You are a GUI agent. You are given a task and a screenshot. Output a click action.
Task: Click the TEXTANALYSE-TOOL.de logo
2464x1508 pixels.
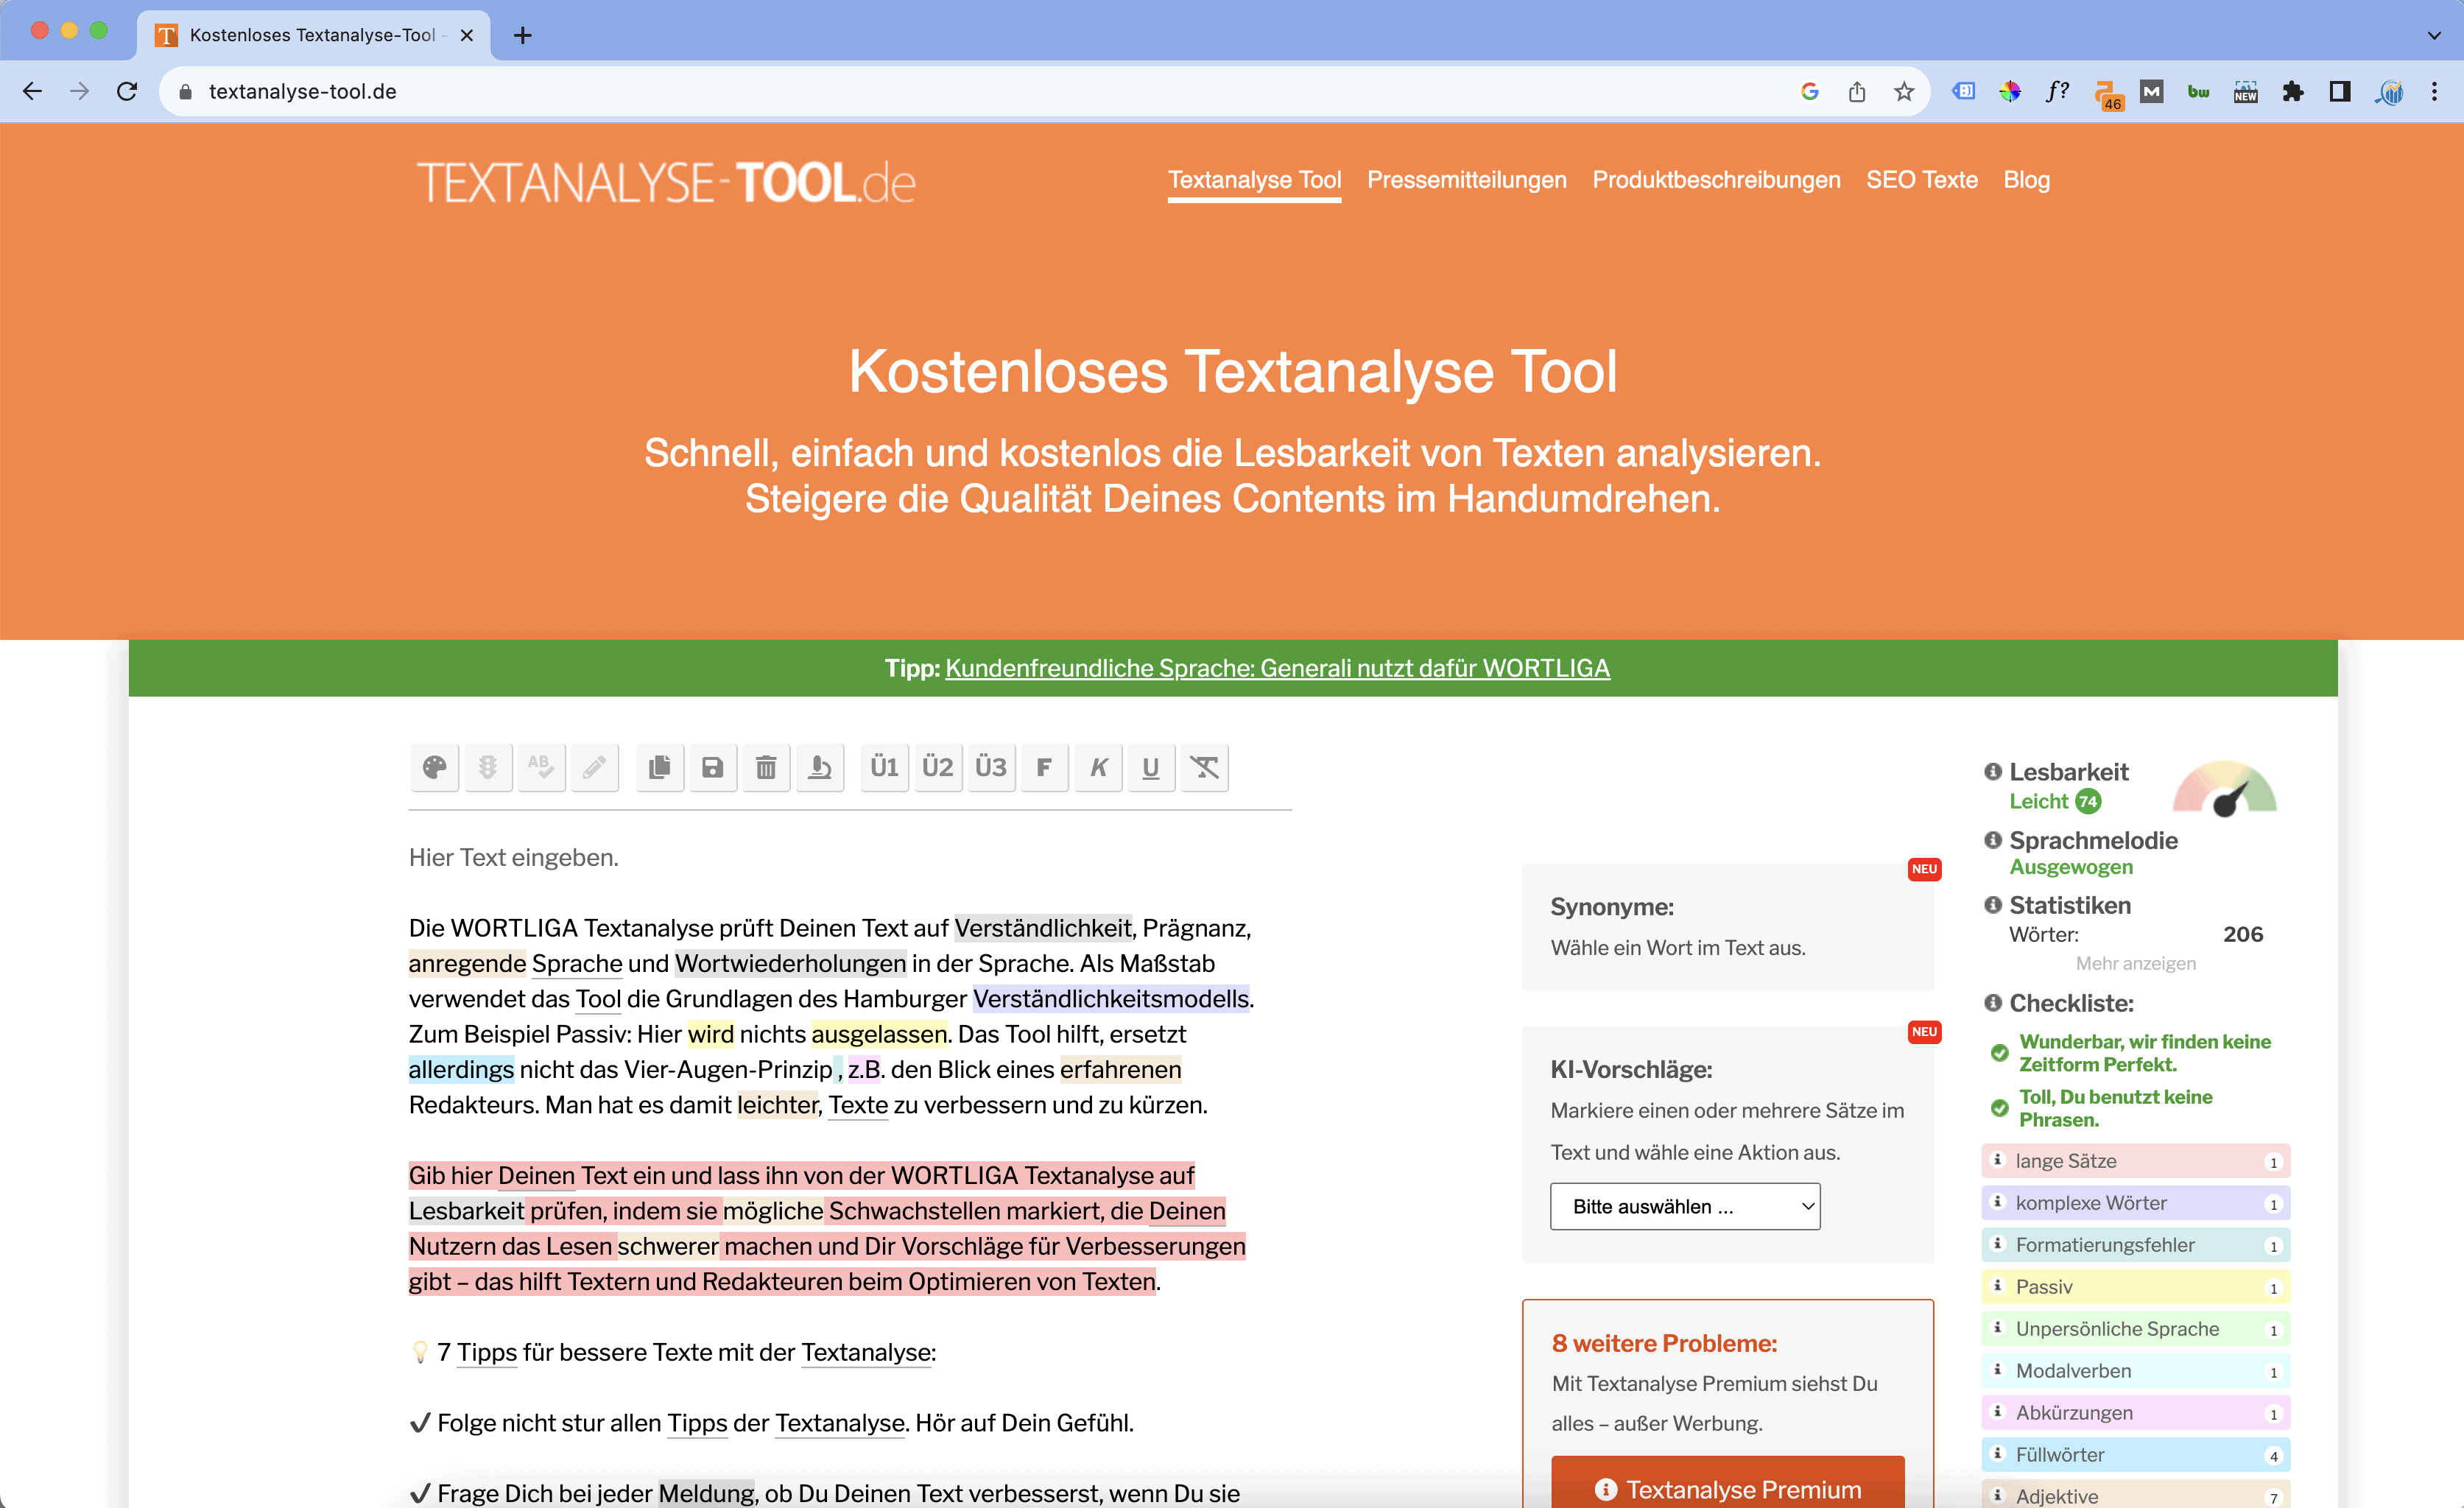(x=666, y=183)
